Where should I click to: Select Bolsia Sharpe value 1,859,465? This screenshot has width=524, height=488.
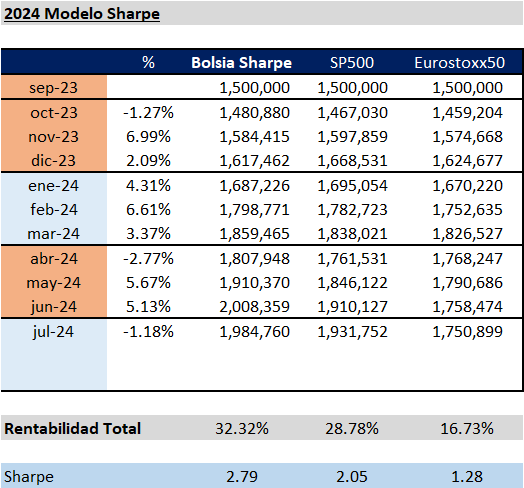pyautogui.click(x=254, y=234)
